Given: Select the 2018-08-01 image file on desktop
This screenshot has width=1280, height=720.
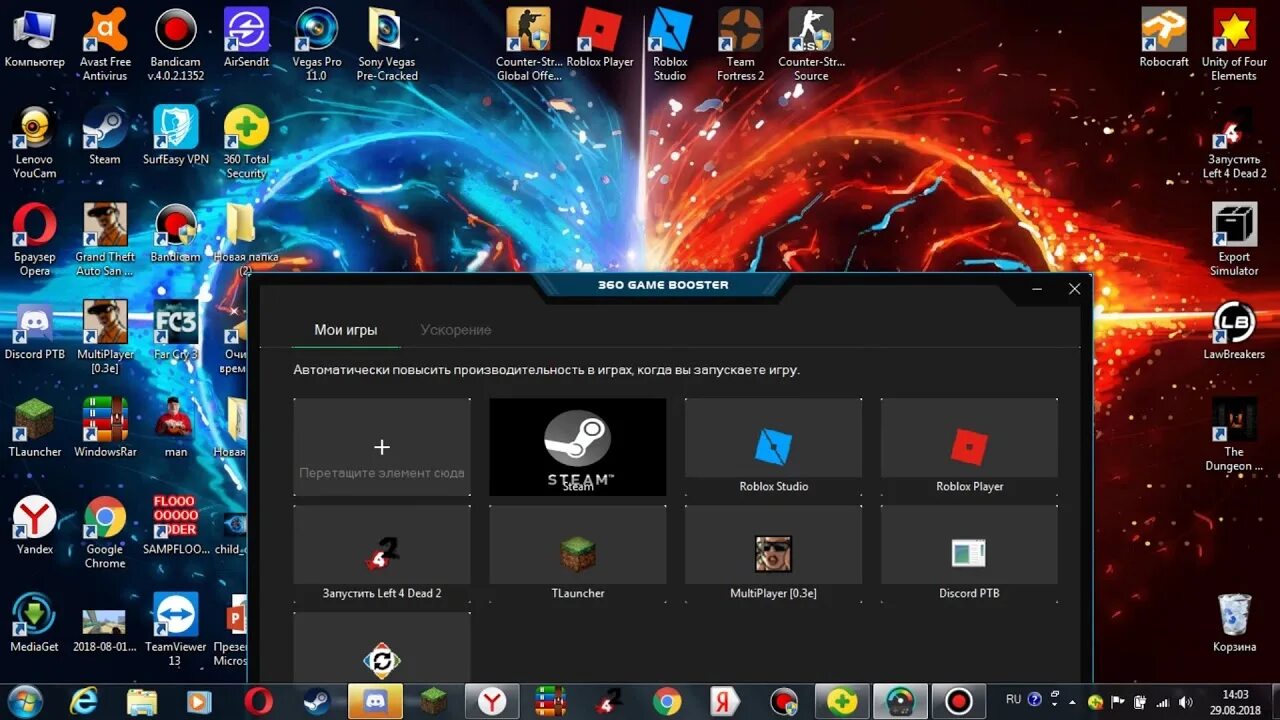Looking at the screenshot, I should pyautogui.click(x=105, y=630).
